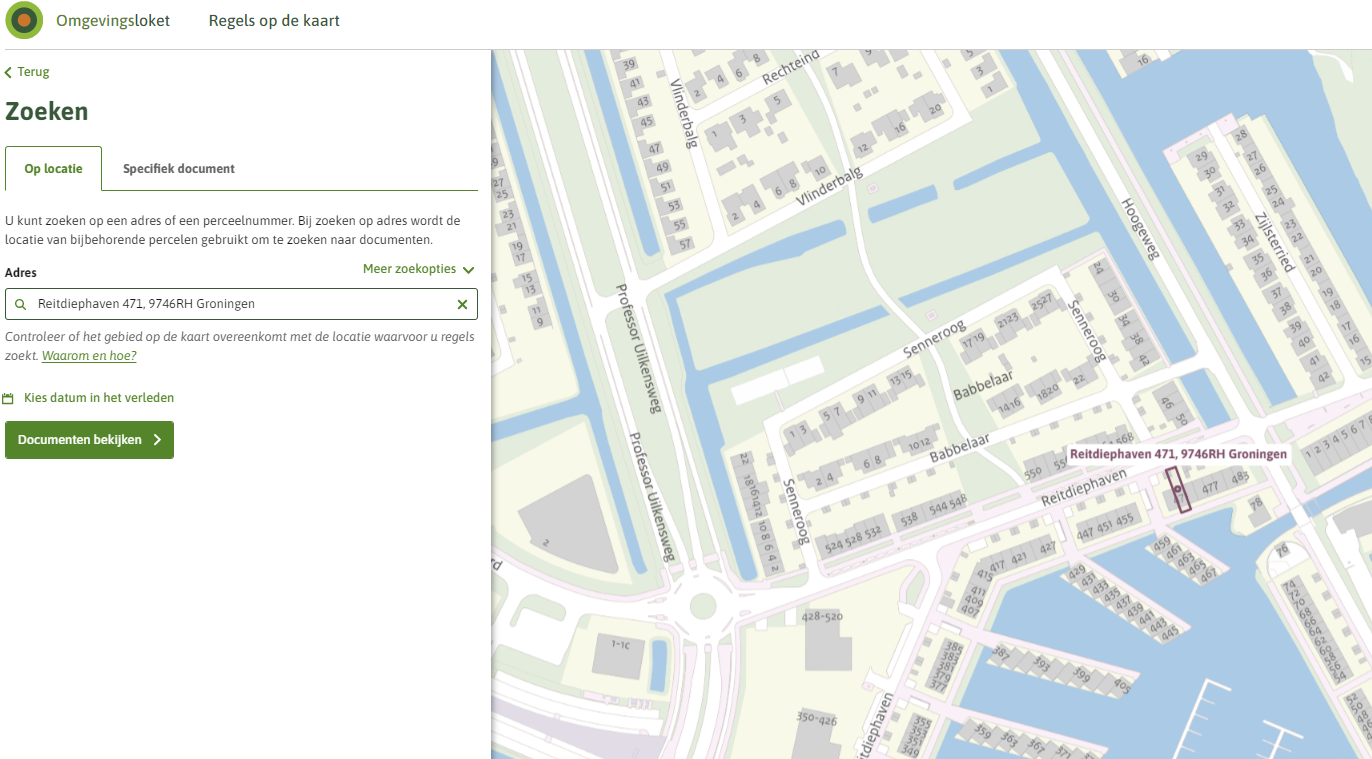Image resolution: width=1372 pixels, height=759 pixels.
Task: Switch to the Specifiek document tab
Action: 179,169
